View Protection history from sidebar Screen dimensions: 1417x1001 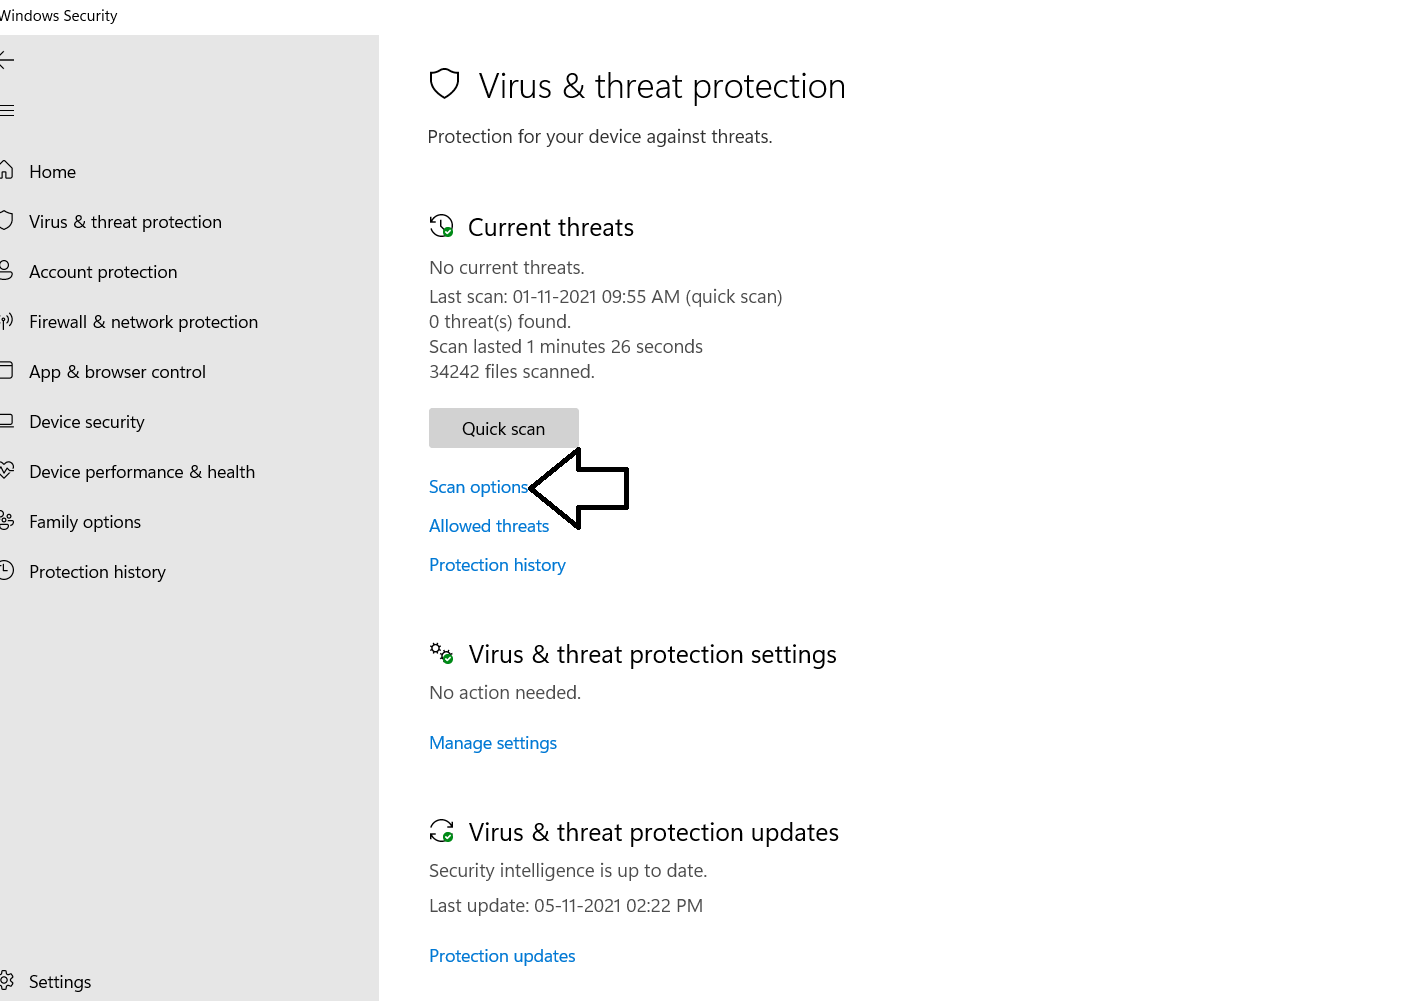point(97,571)
